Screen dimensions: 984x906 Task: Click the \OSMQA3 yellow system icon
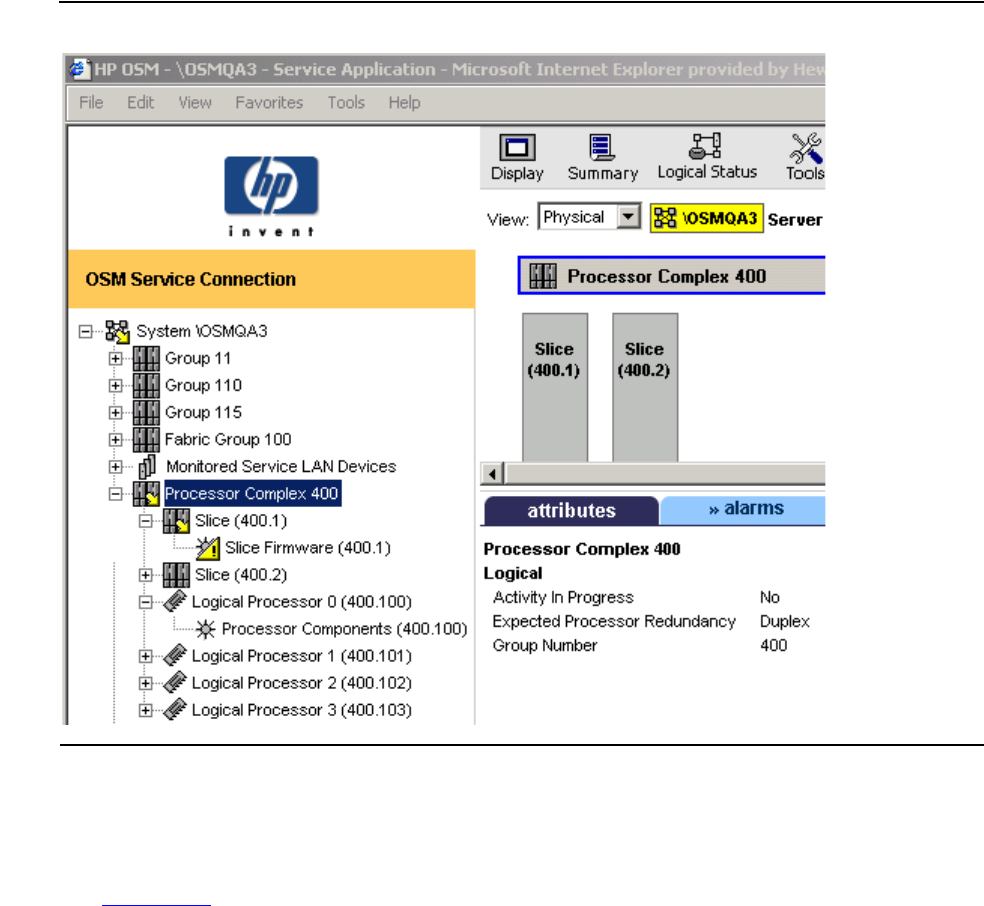coord(665,218)
